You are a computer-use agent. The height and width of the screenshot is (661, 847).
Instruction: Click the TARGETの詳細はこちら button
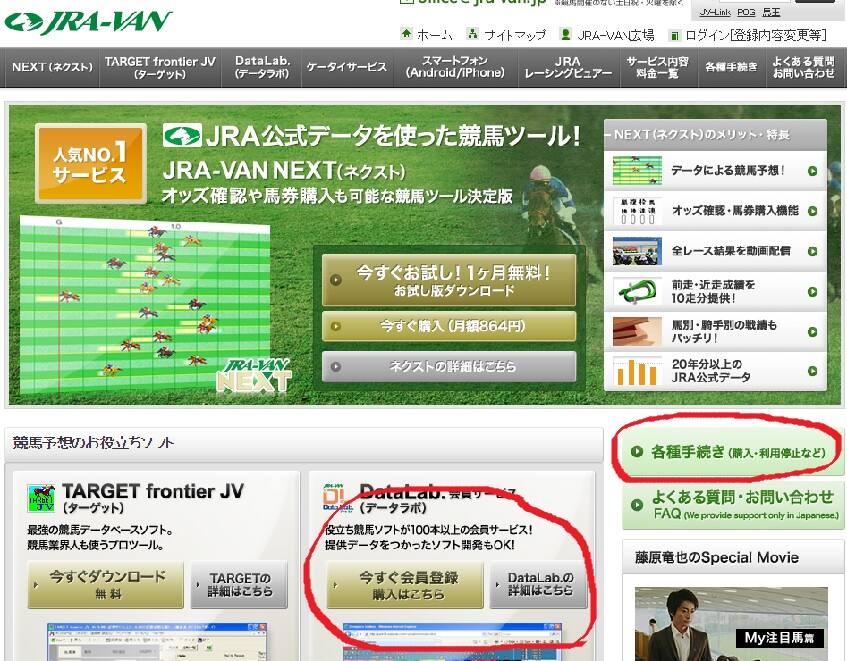coord(239,585)
